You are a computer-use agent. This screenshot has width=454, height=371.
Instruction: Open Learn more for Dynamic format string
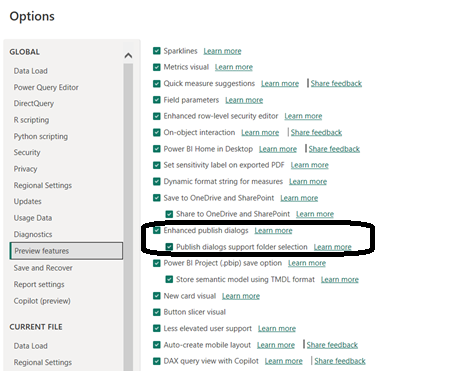coord(308,182)
